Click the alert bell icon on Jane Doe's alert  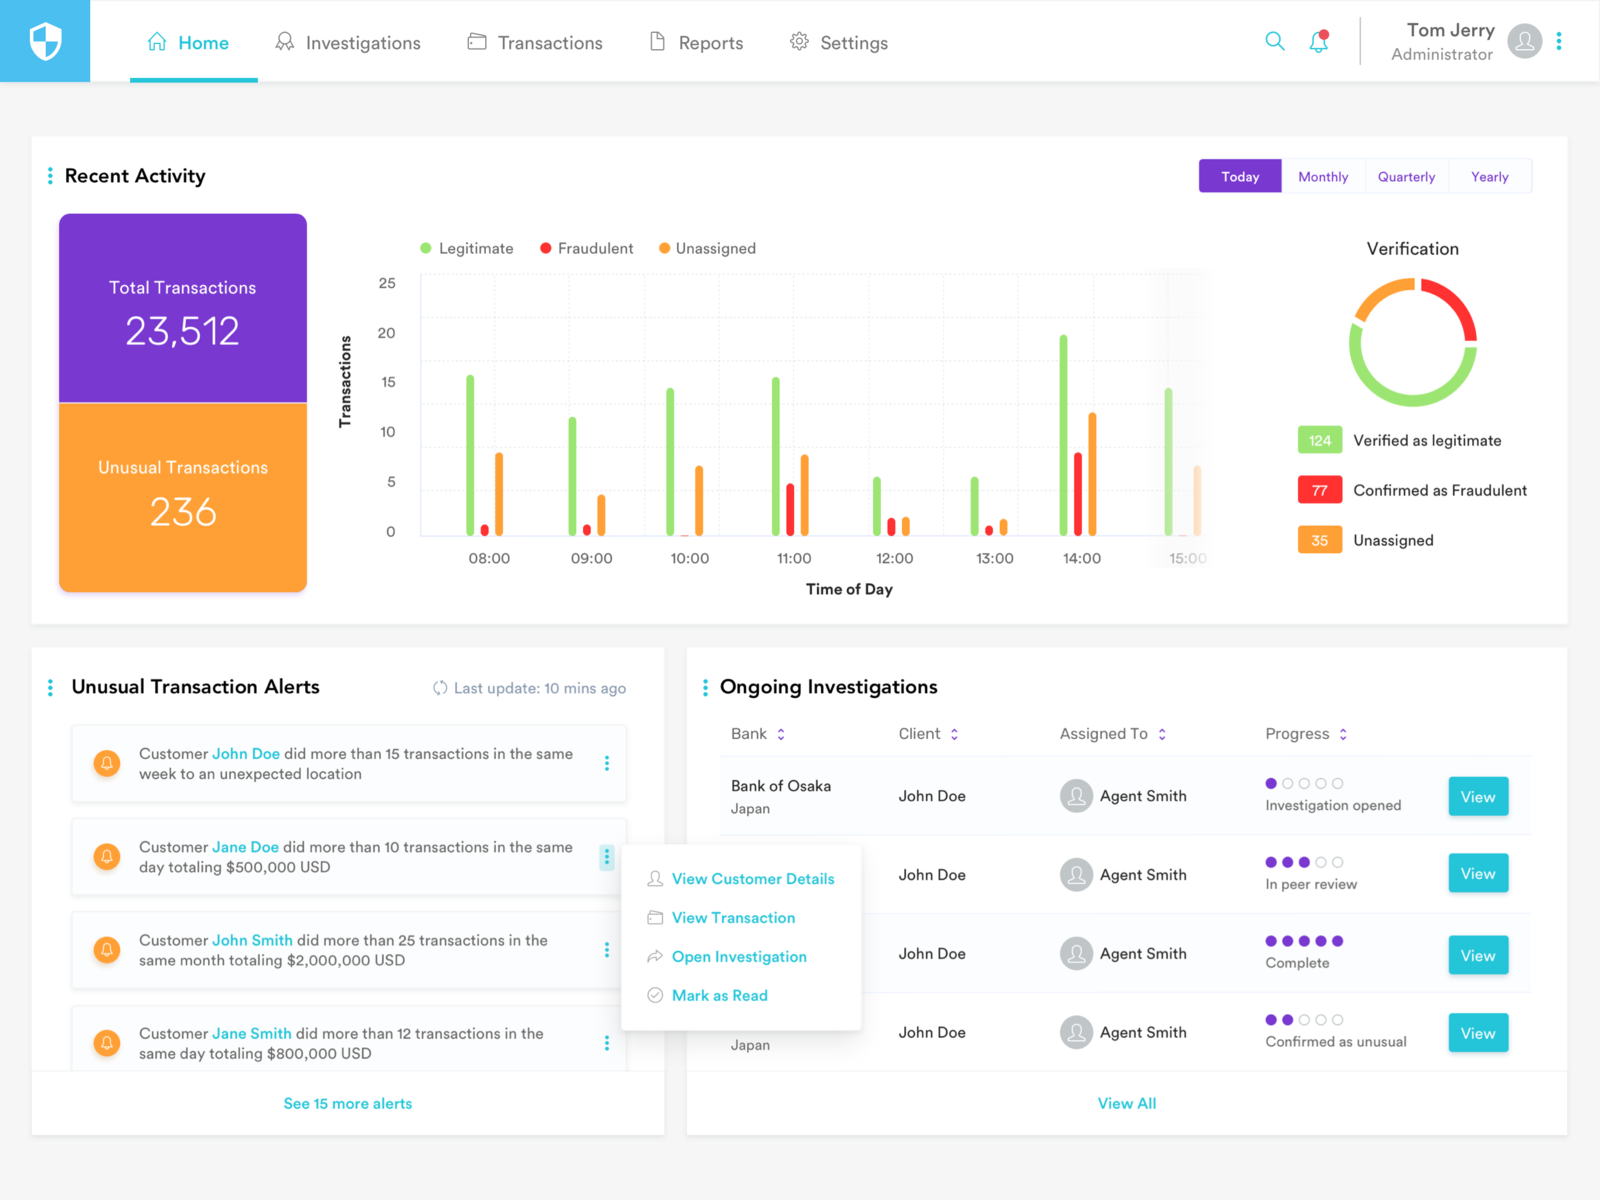pyautogui.click(x=107, y=857)
